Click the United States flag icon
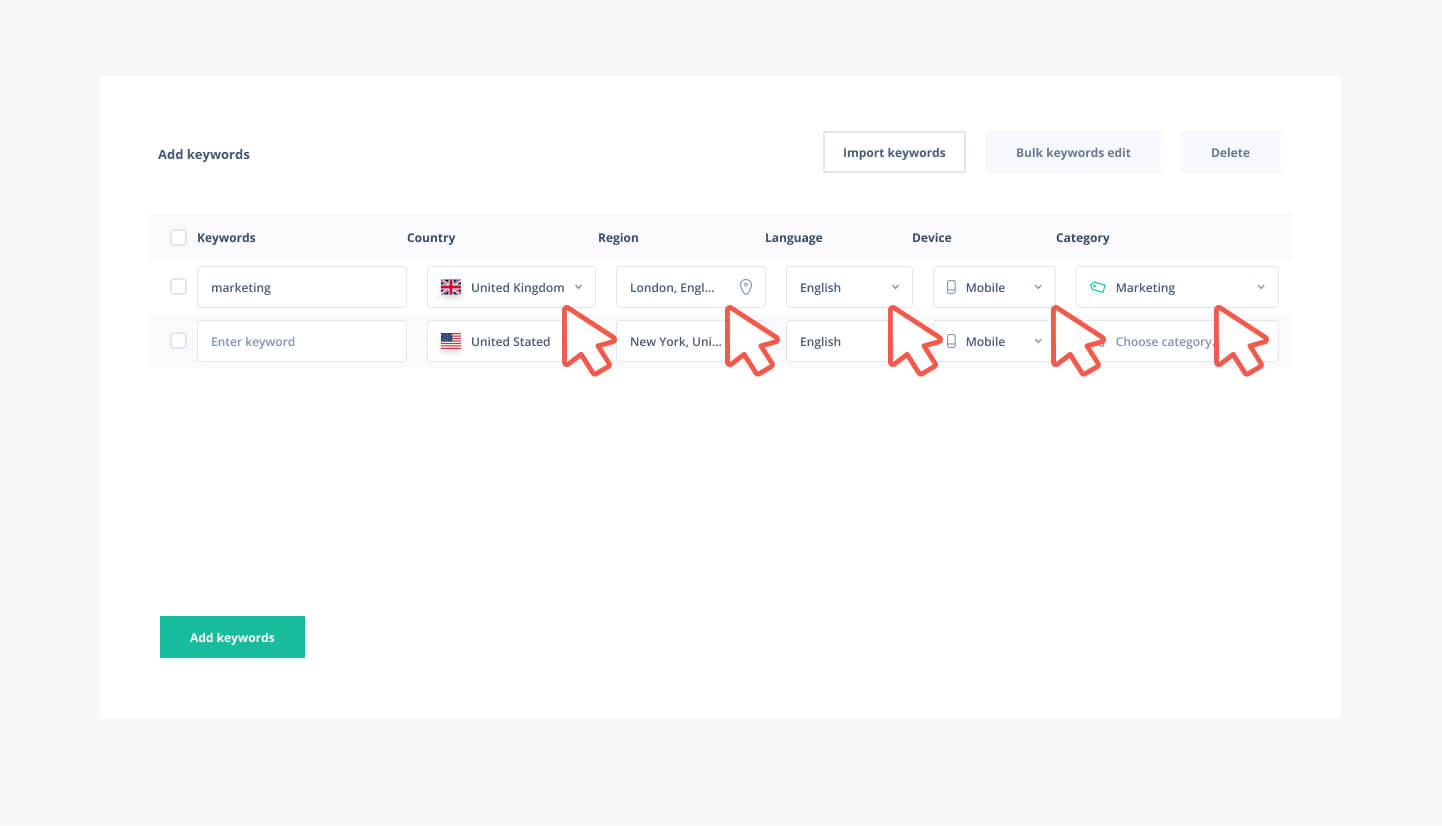The width and height of the screenshot is (1442, 826). click(x=451, y=341)
